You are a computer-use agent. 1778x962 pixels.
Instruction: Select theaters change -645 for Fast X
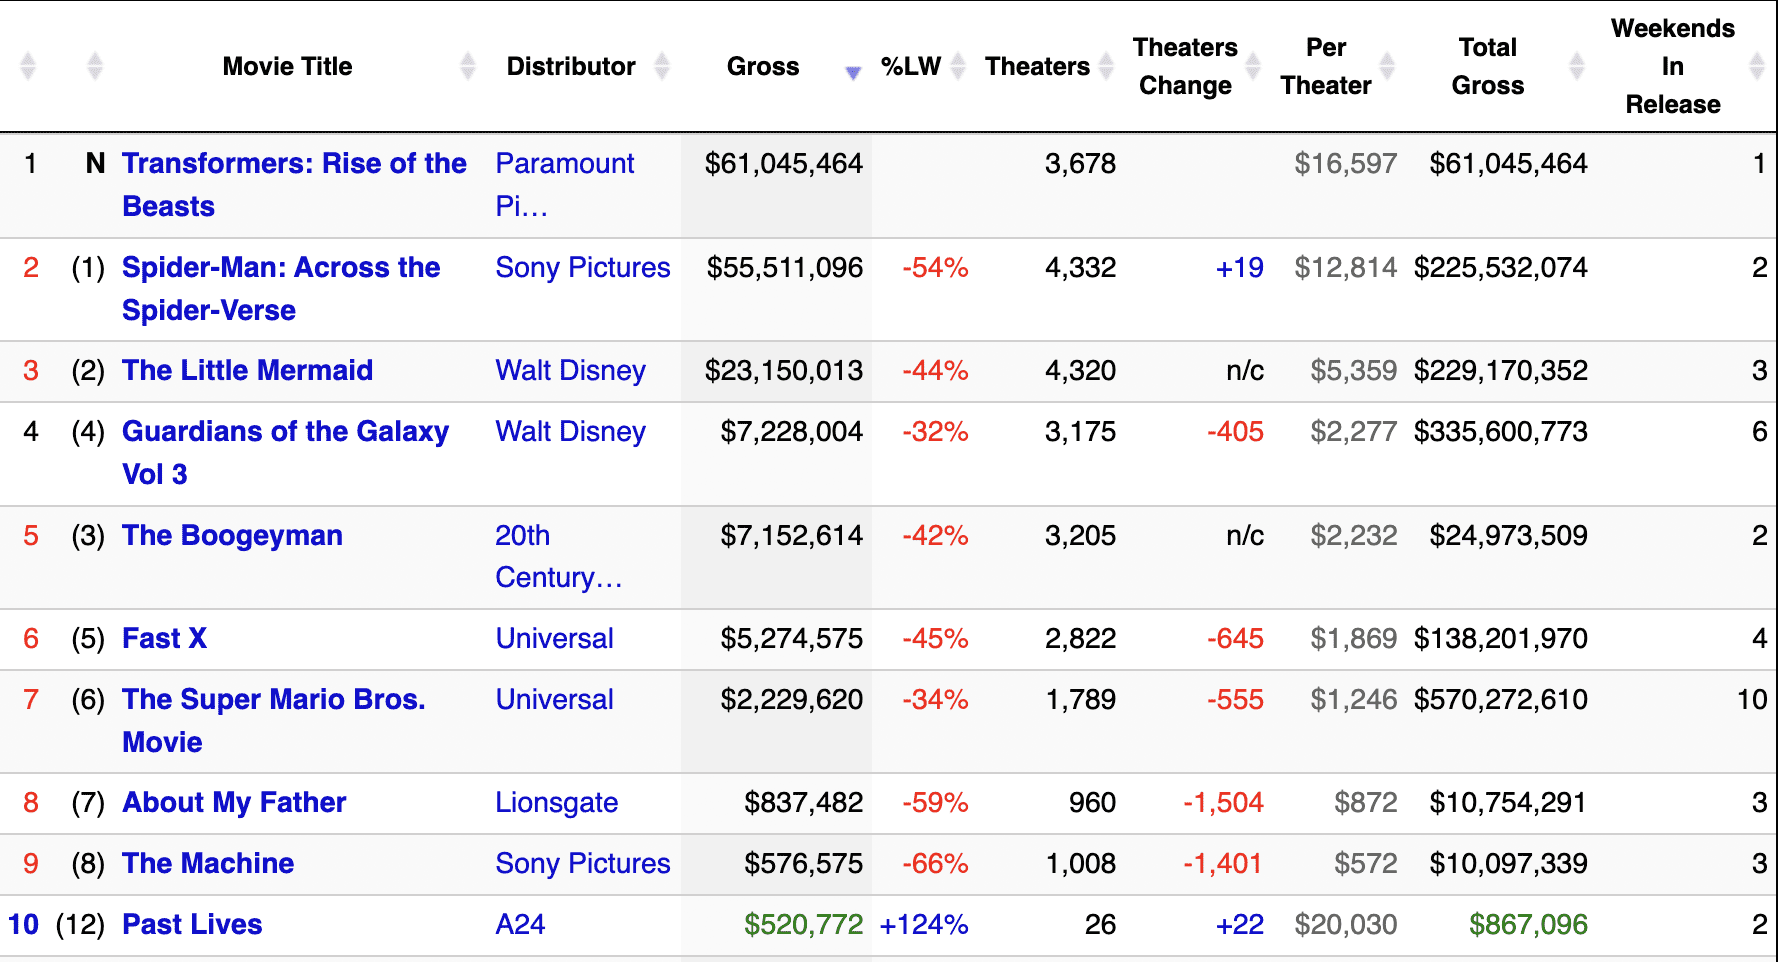click(x=1235, y=639)
